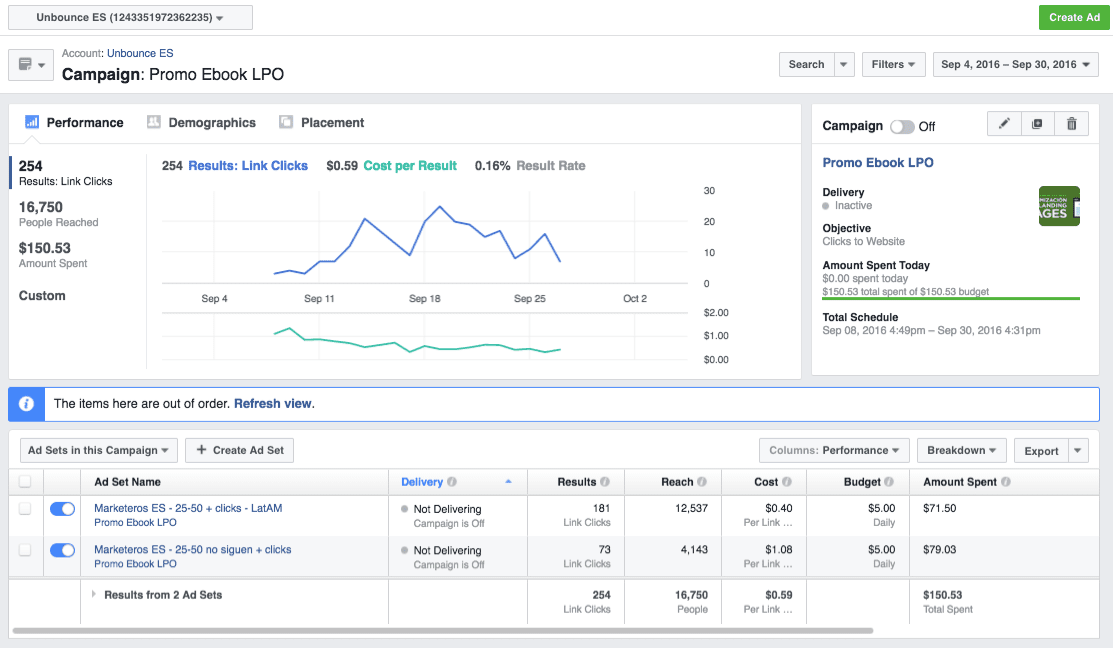Open the date range Sep 4 – Sep 30 picker

pyautogui.click(x=1016, y=65)
